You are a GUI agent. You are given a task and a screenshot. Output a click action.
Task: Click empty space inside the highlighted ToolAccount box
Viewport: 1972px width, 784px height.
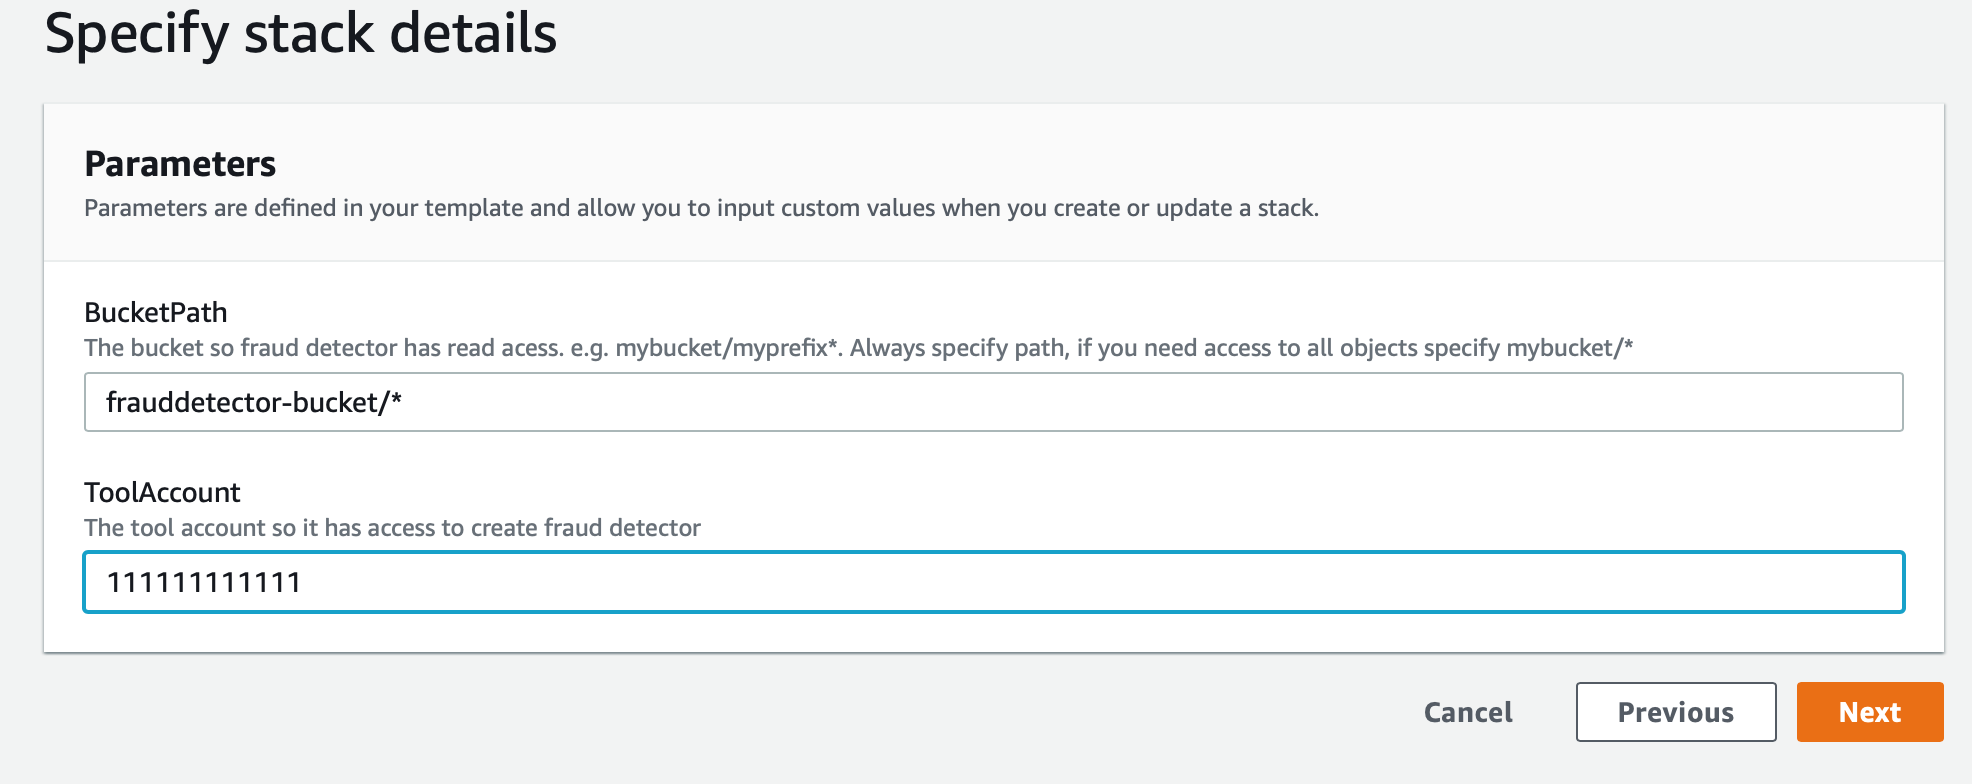(1100, 582)
